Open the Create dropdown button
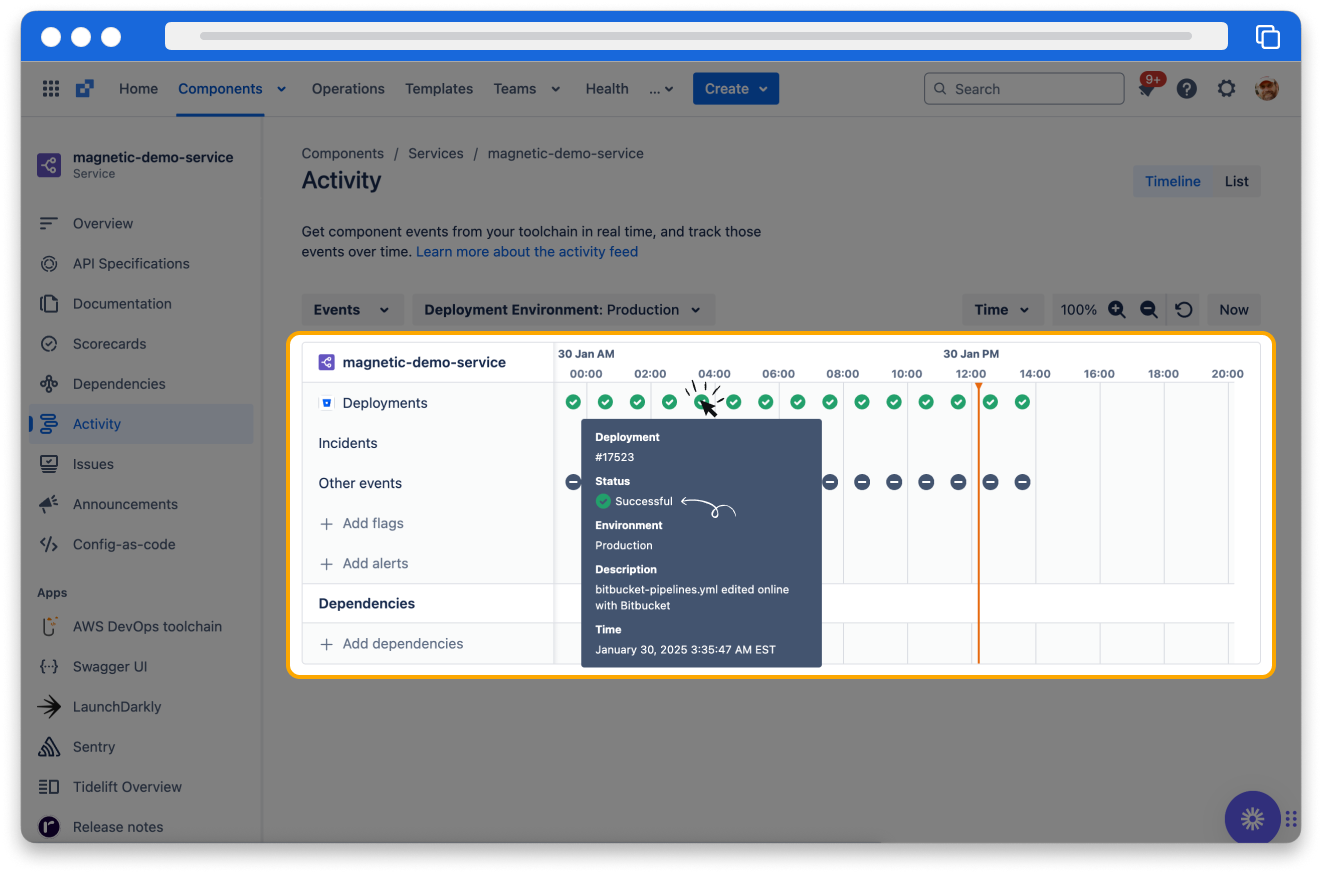The image size is (1322, 874). pos(736,89)
